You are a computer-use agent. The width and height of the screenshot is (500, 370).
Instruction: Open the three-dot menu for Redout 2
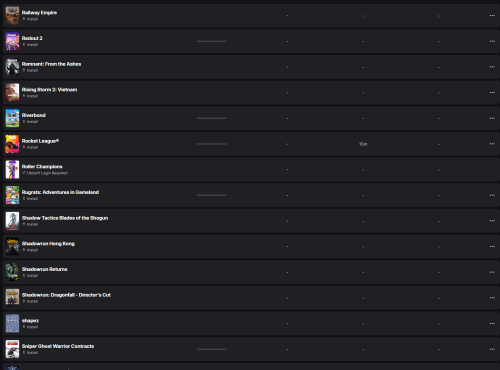tap(492, 41)
